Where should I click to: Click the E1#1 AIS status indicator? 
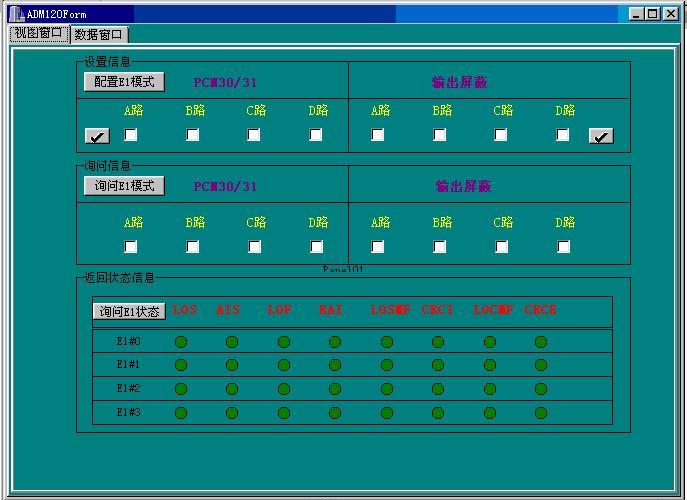coord(232,365)
